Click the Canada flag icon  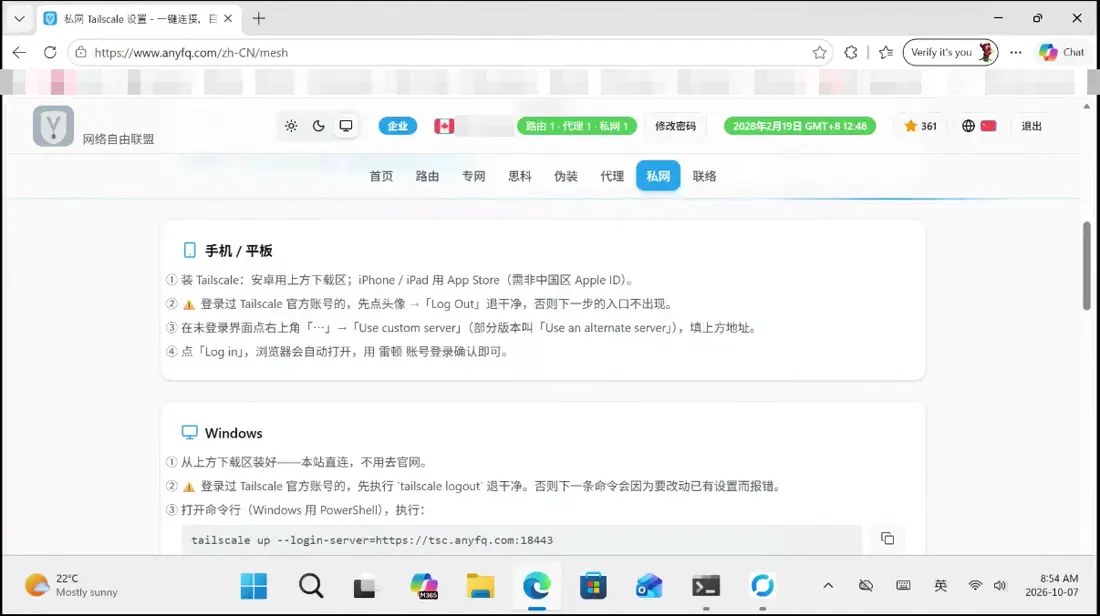click(444, 126)
